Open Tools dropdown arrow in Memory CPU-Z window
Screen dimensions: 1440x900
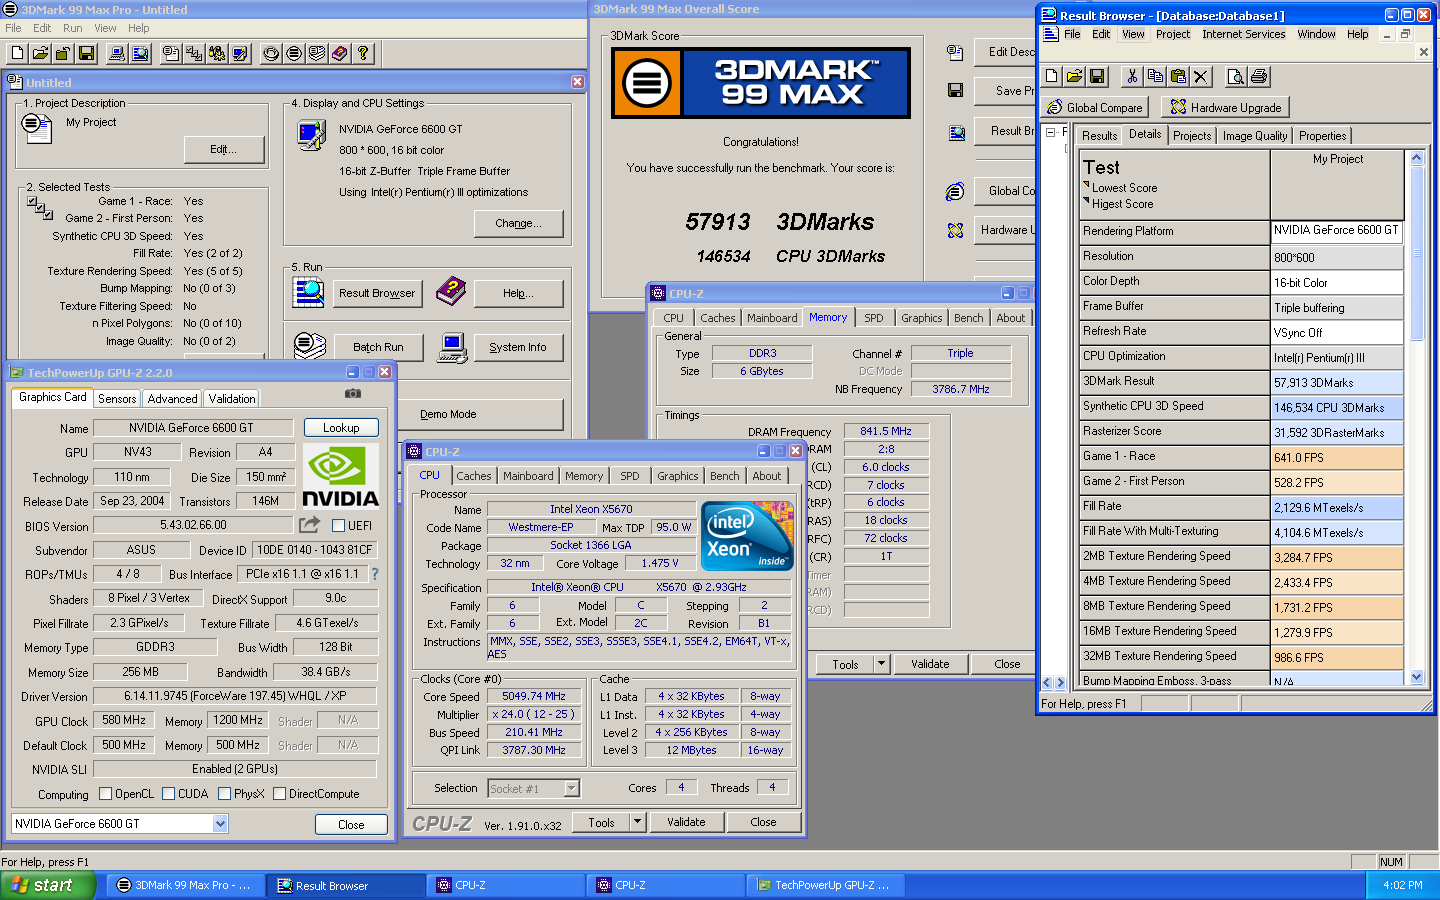tap(881, 664)
